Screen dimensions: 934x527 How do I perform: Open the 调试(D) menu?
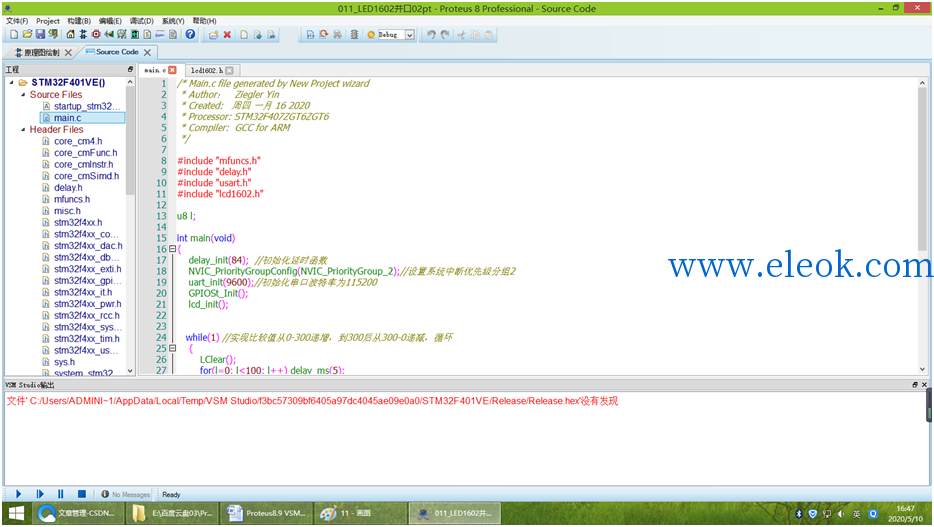142,21
